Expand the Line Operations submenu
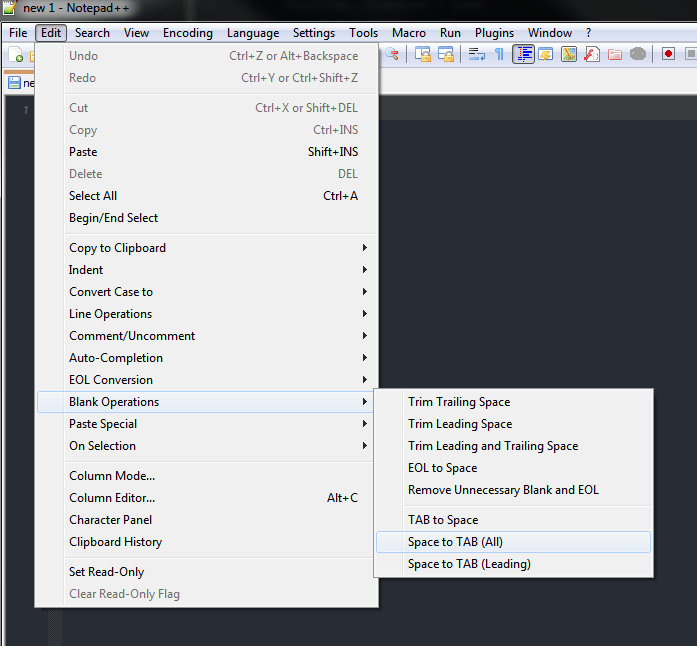 (x=207, y=314)
